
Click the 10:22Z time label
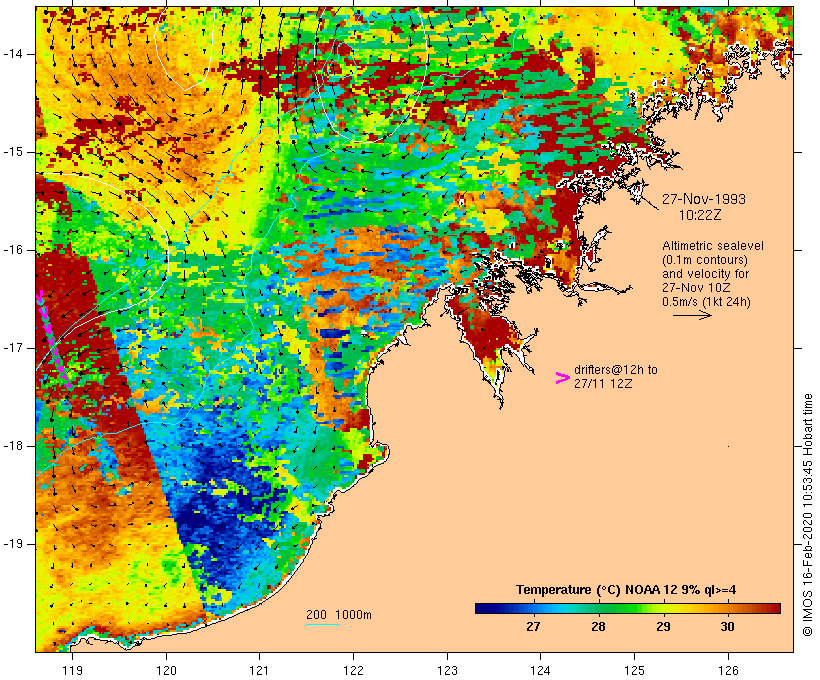[700, 215]
